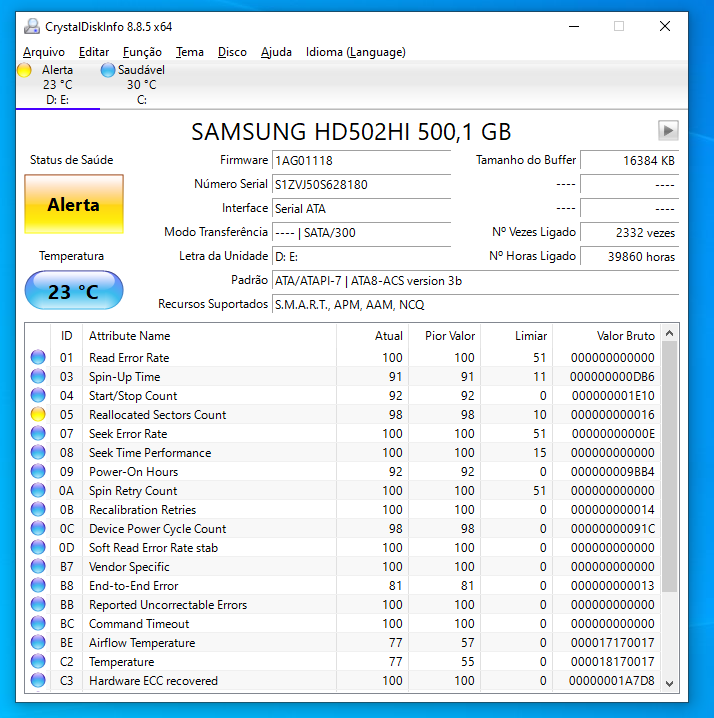
Task: Click scrollbar down arrow in attribute list
Action: (670, 684)
